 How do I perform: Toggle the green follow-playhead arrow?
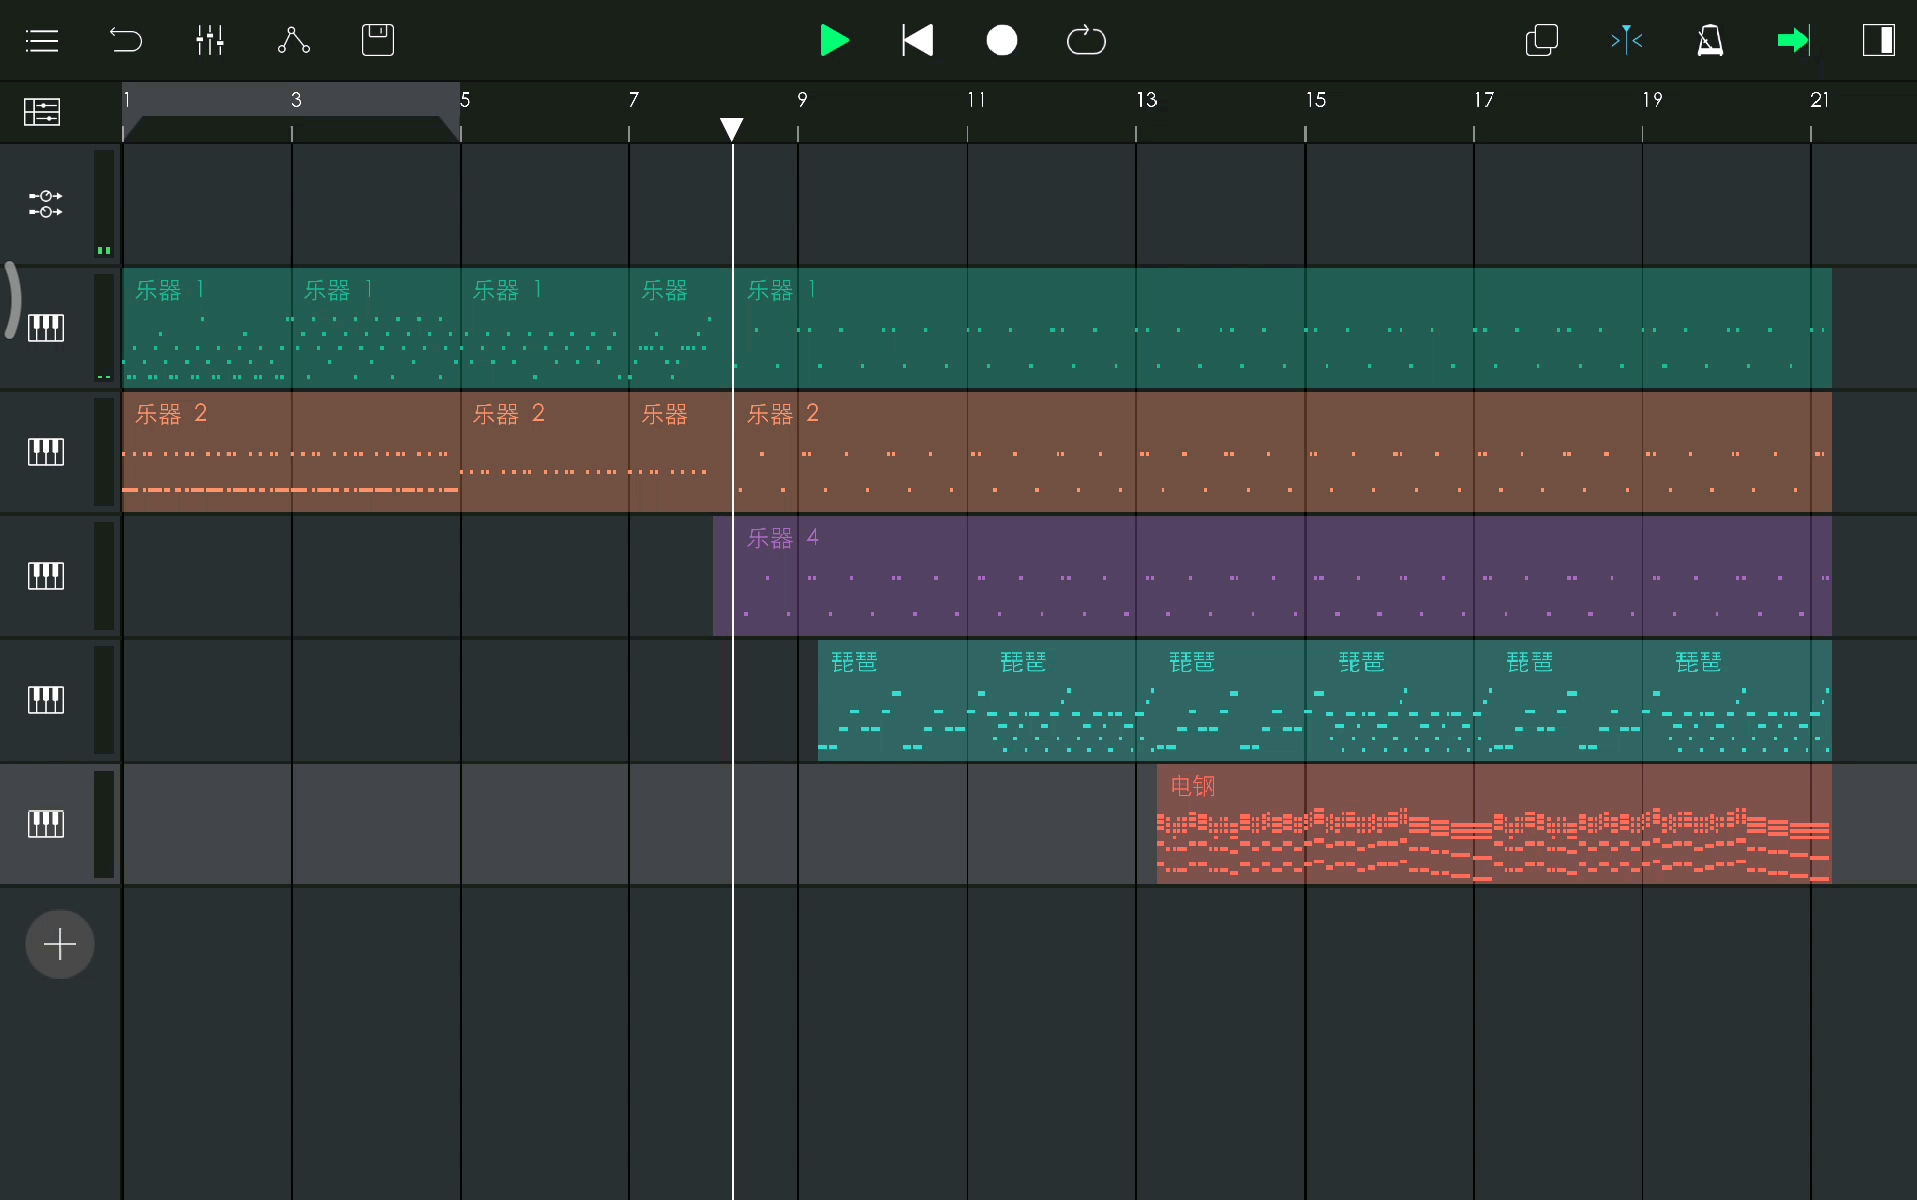click(1794, 41)
